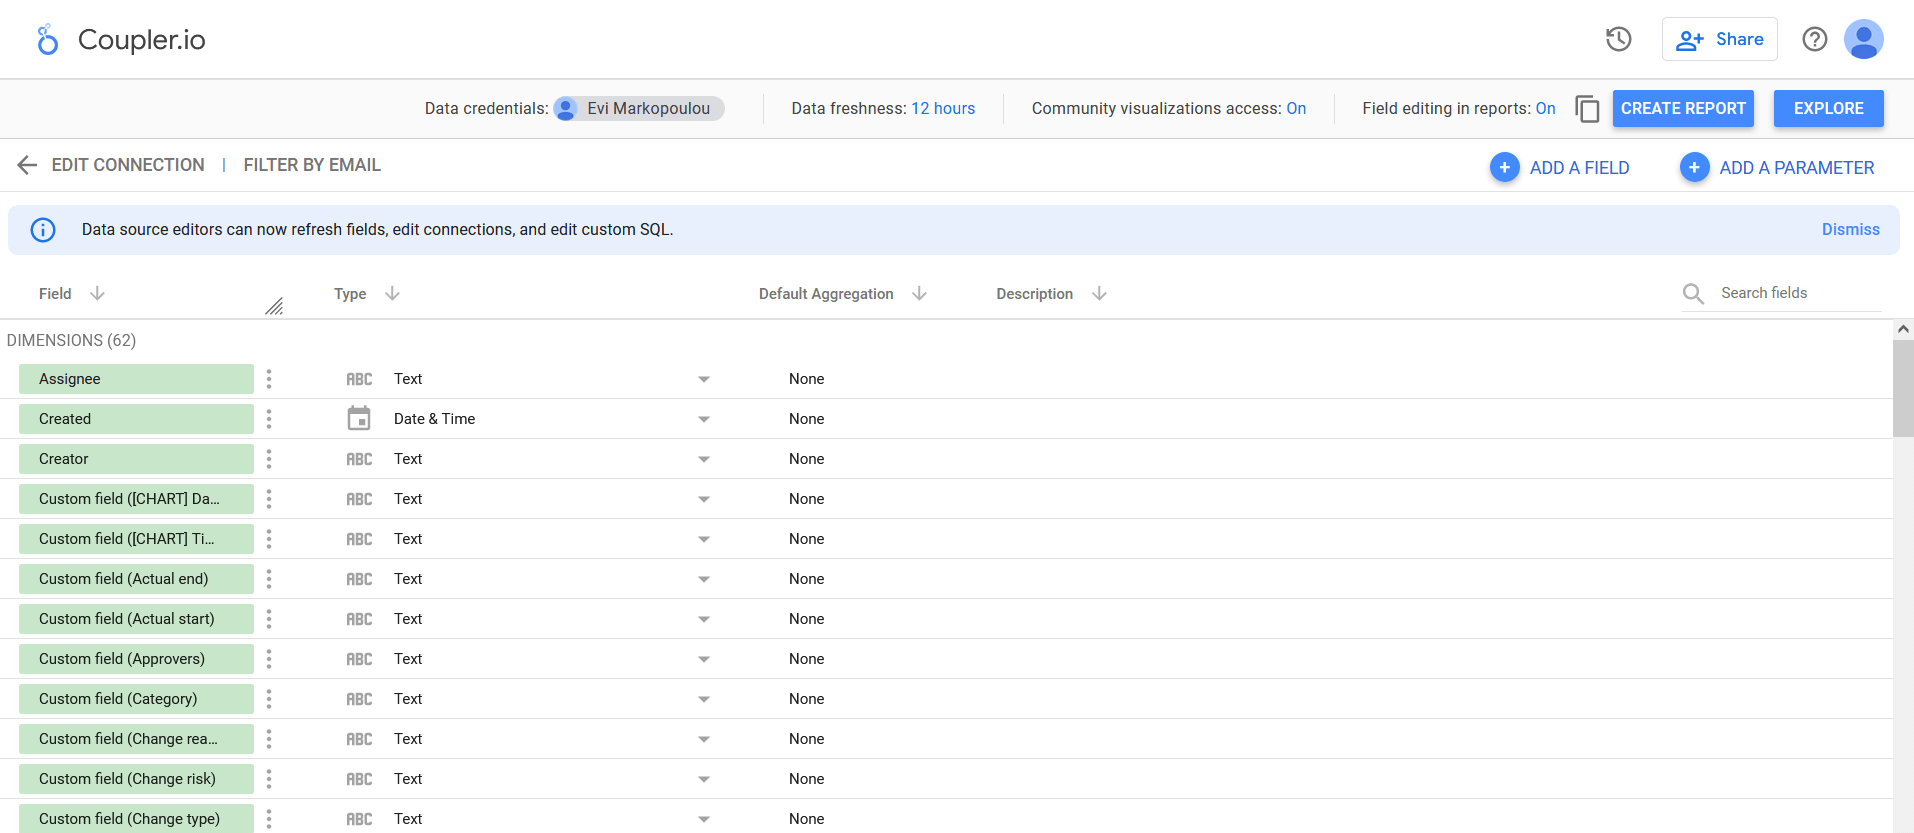The width and height of the screenshot is (1914, 833).
Task: Click the copy data source icon
Action: pyautogui.click(x=1587, y=108)
